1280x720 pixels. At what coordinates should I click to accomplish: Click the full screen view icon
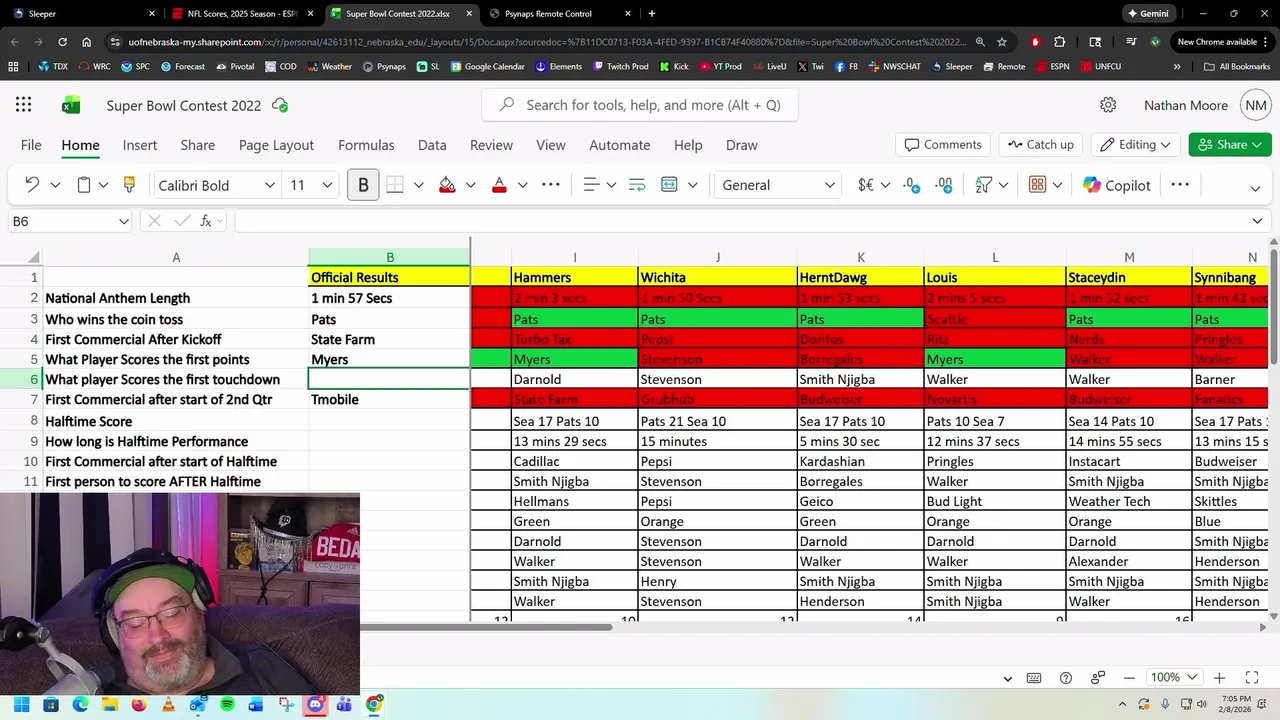pyautogui.click(x=1251, y=677)
